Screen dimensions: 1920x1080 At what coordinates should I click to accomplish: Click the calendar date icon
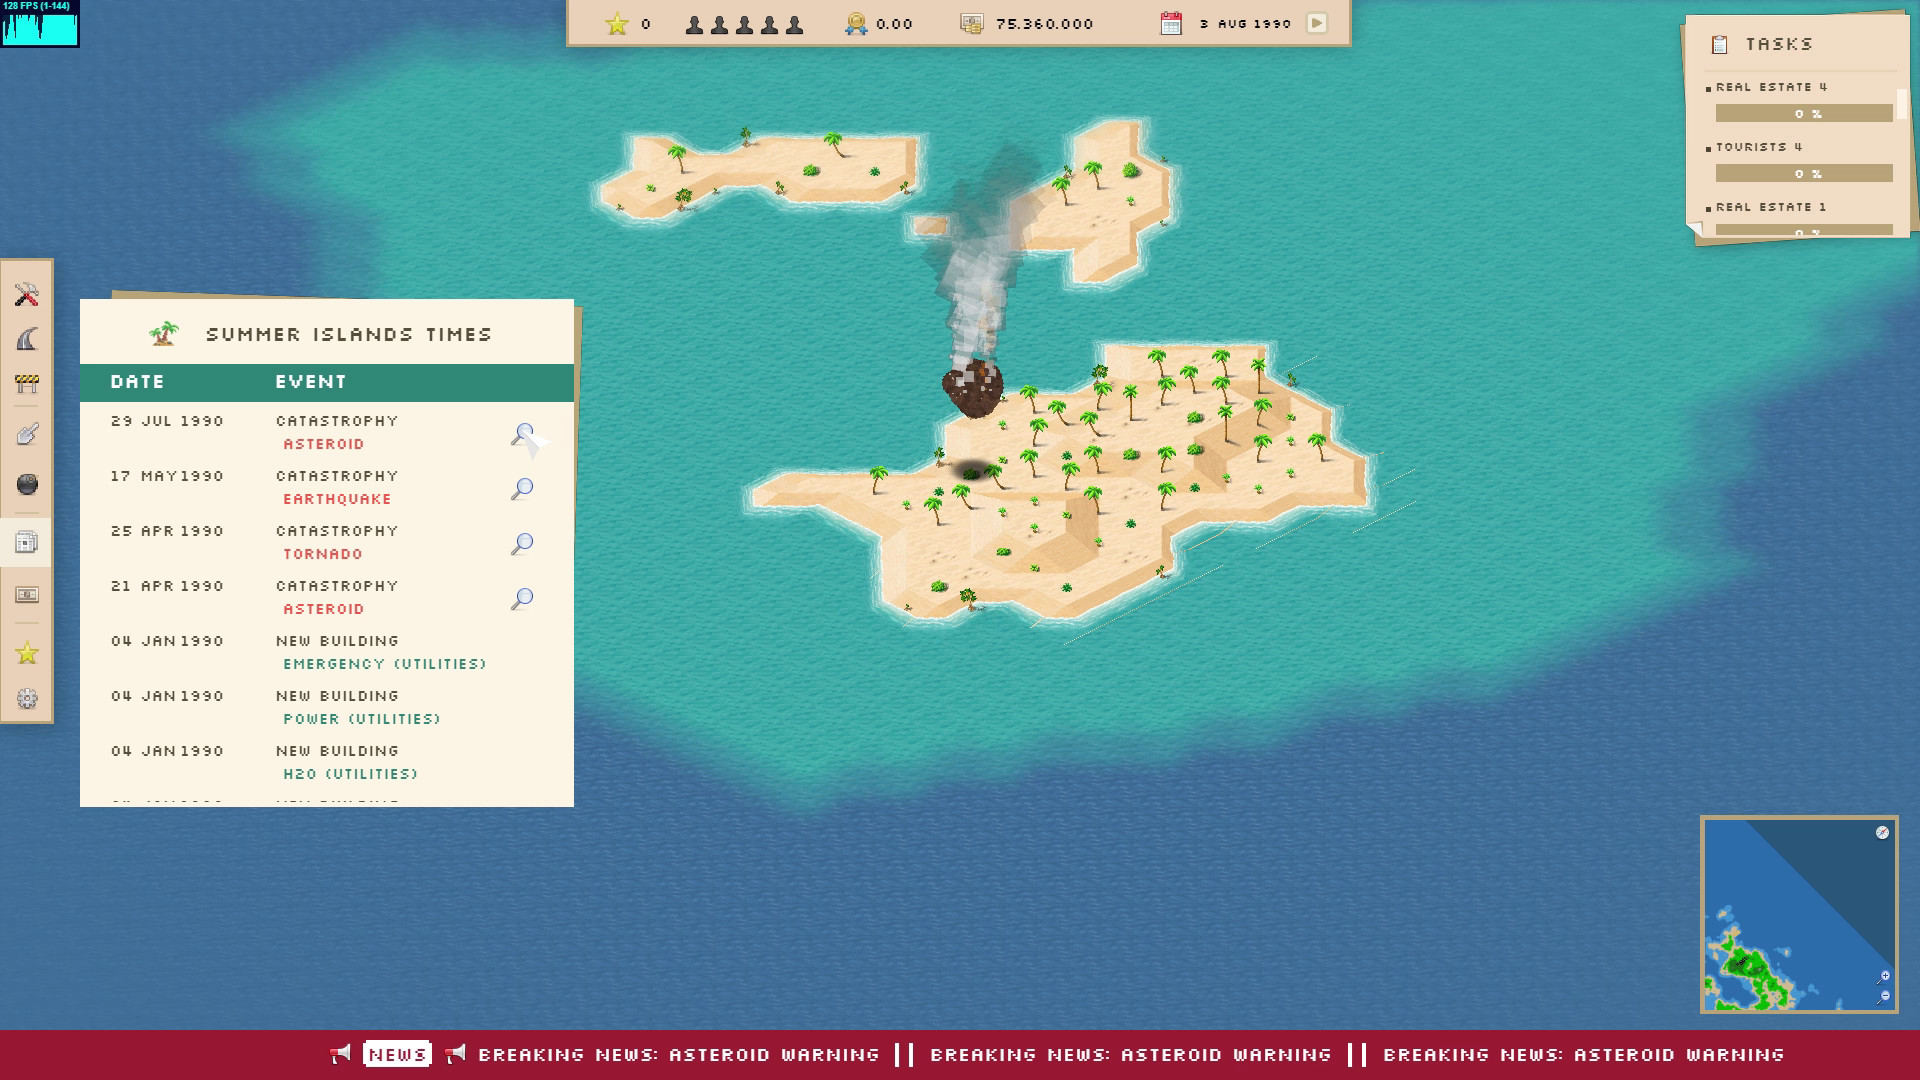click(x=1170, y=22)
